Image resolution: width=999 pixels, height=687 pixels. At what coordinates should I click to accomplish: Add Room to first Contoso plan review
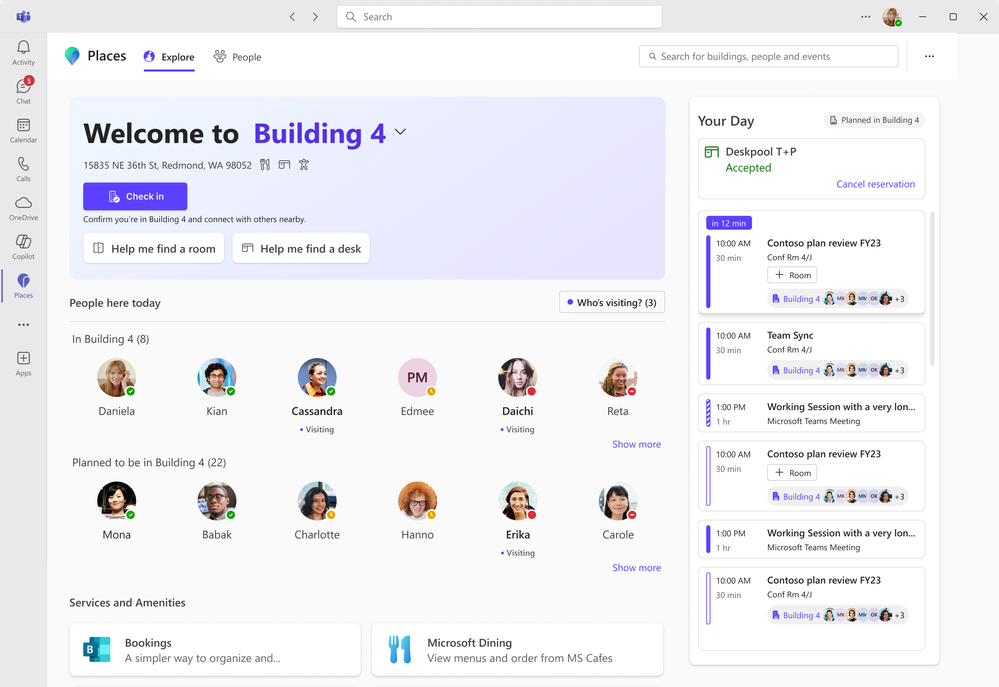pyautogui.click(x=792, y=275)
